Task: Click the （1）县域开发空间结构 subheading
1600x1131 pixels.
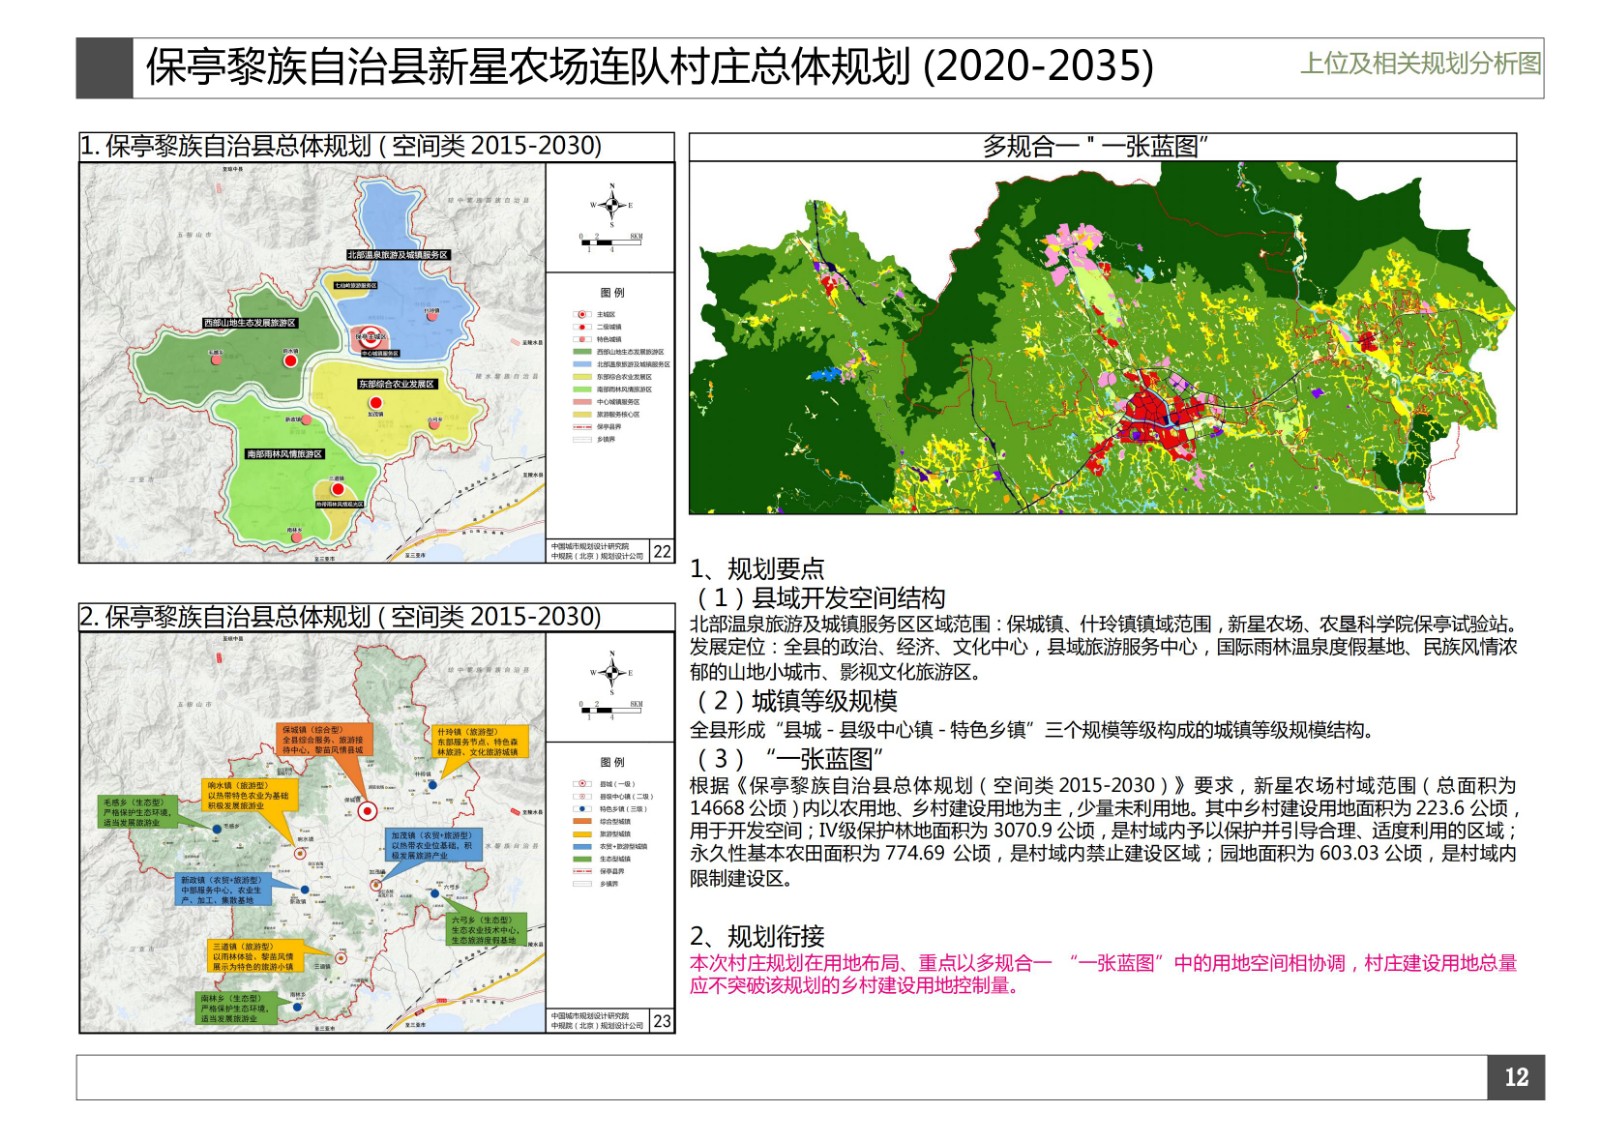Action: click(820, 598)
